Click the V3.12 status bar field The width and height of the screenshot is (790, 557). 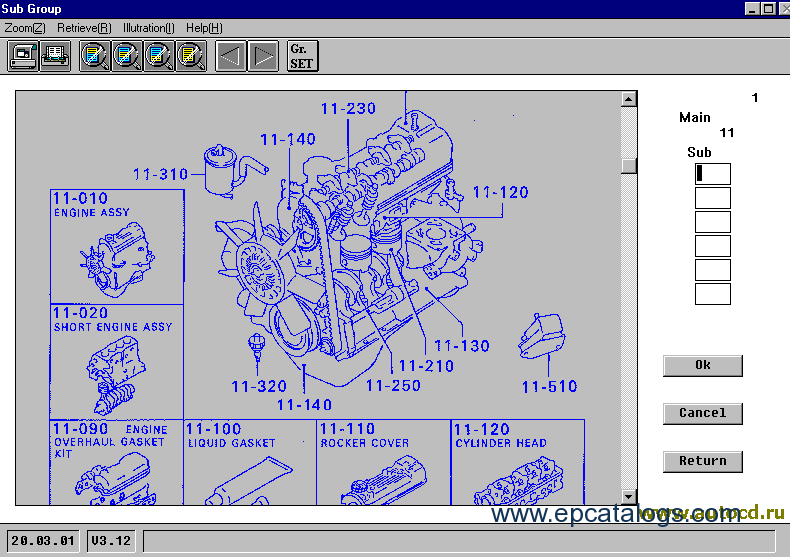[x=111, y=541]
